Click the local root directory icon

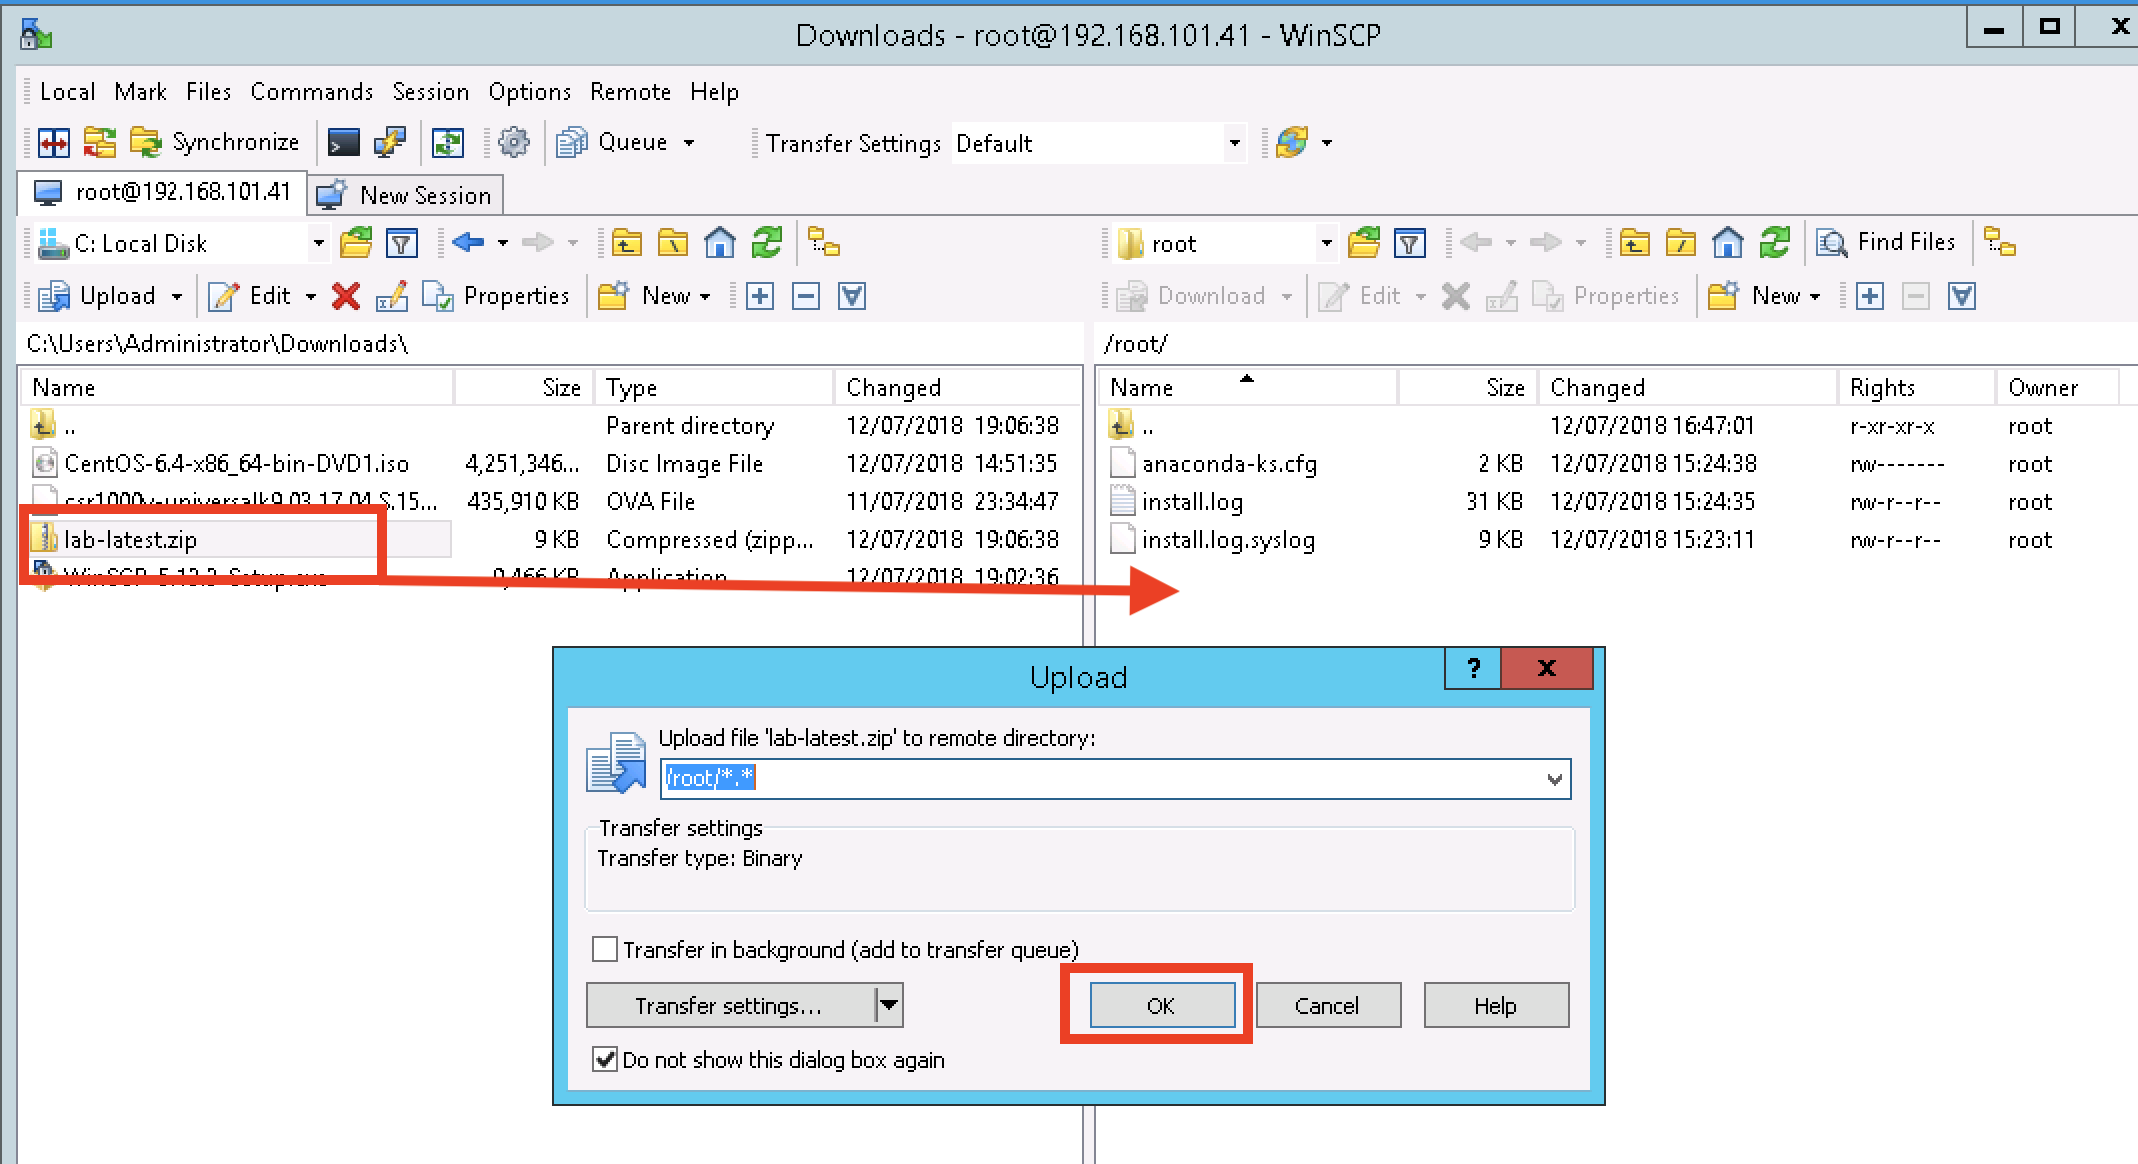tap(673, 243)
